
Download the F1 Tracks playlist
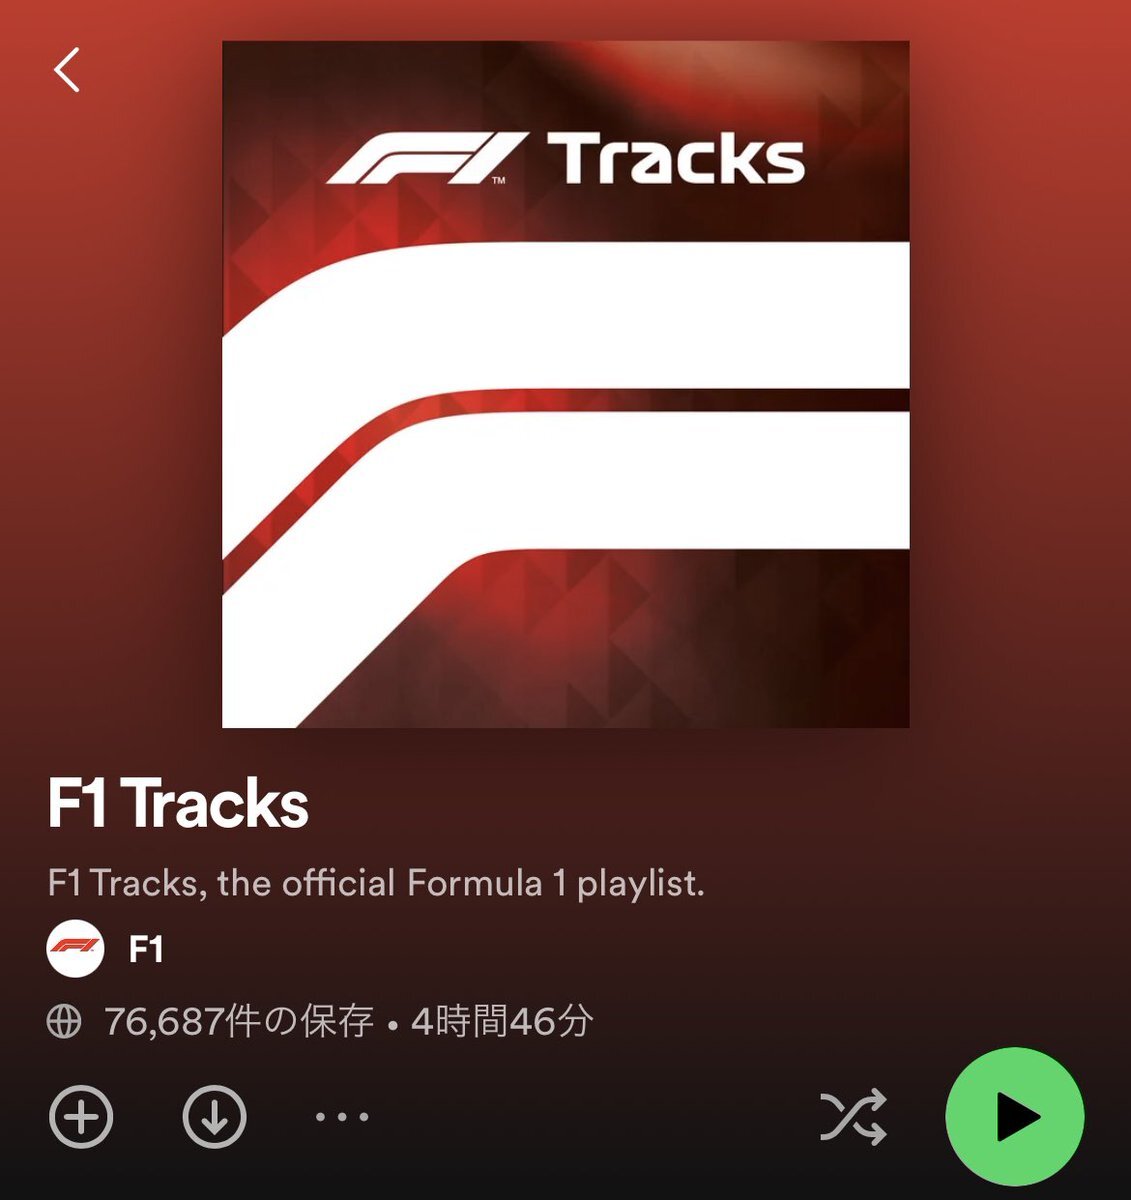tap(215, 1116)
